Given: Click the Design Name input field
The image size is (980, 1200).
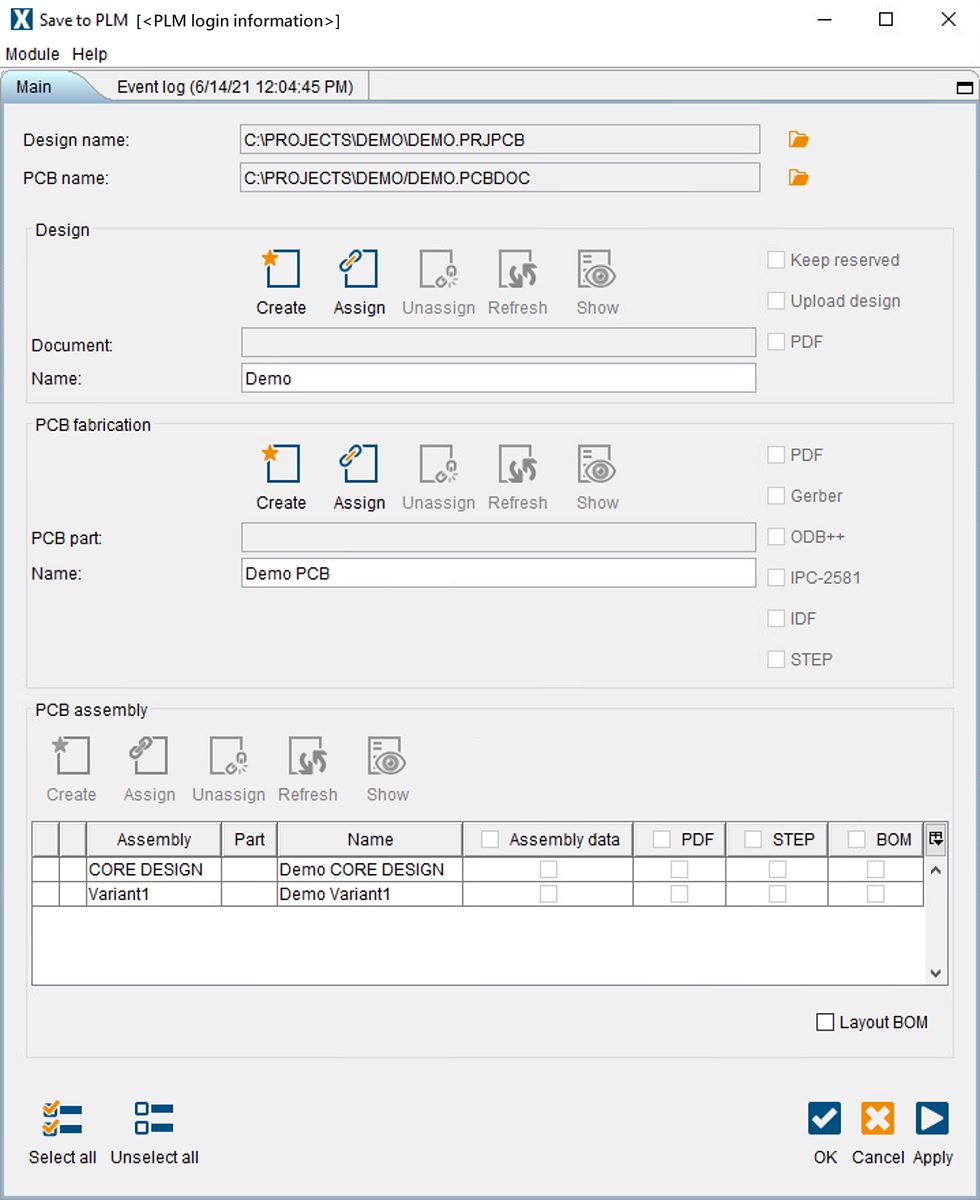Looking at the screenshot, I should (498, 379).
